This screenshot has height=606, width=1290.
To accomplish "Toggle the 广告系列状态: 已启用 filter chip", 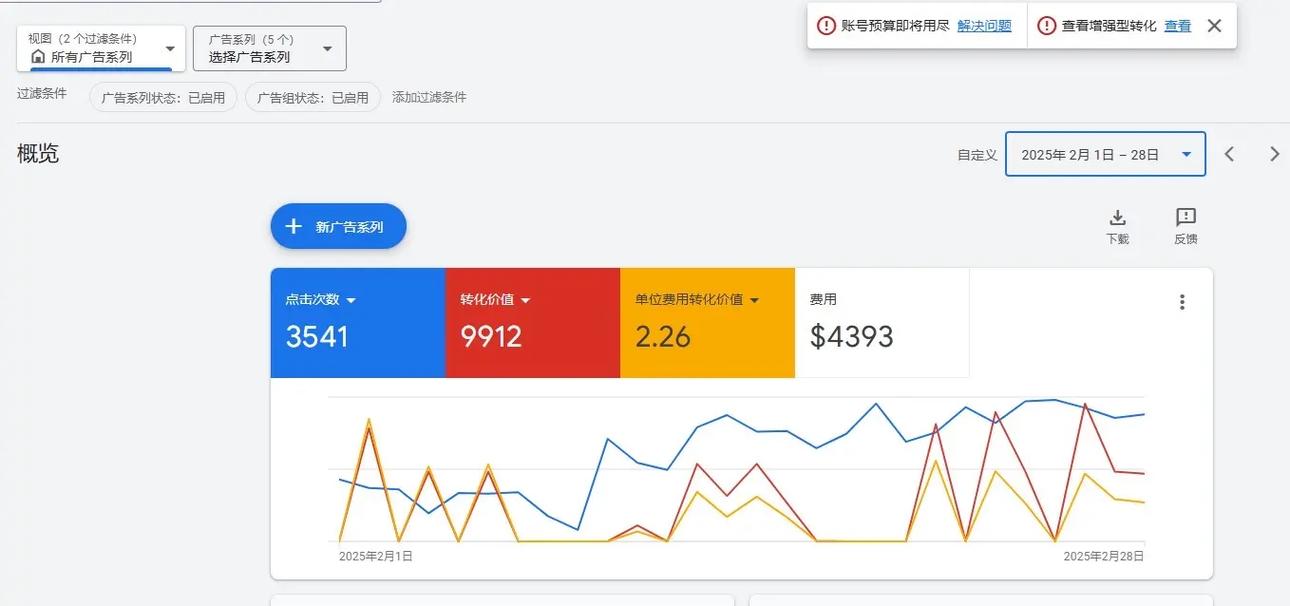I will pyautogui.click(x=163, y=95).
